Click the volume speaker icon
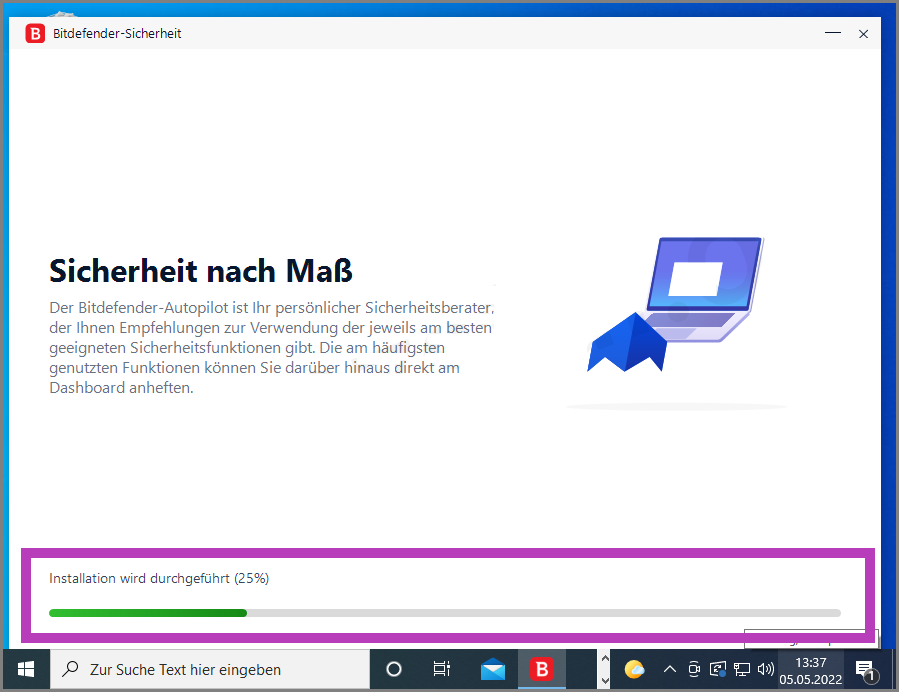The width and height of the screenshot is (900, 692). (765, 669)
